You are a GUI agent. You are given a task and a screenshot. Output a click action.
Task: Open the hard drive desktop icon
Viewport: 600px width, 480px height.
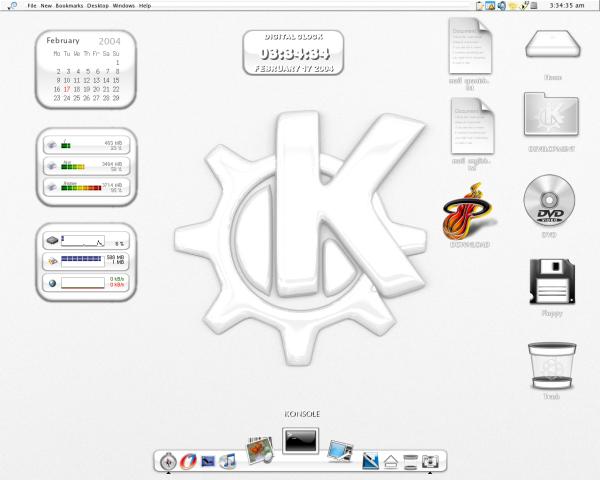coord(553,44)
